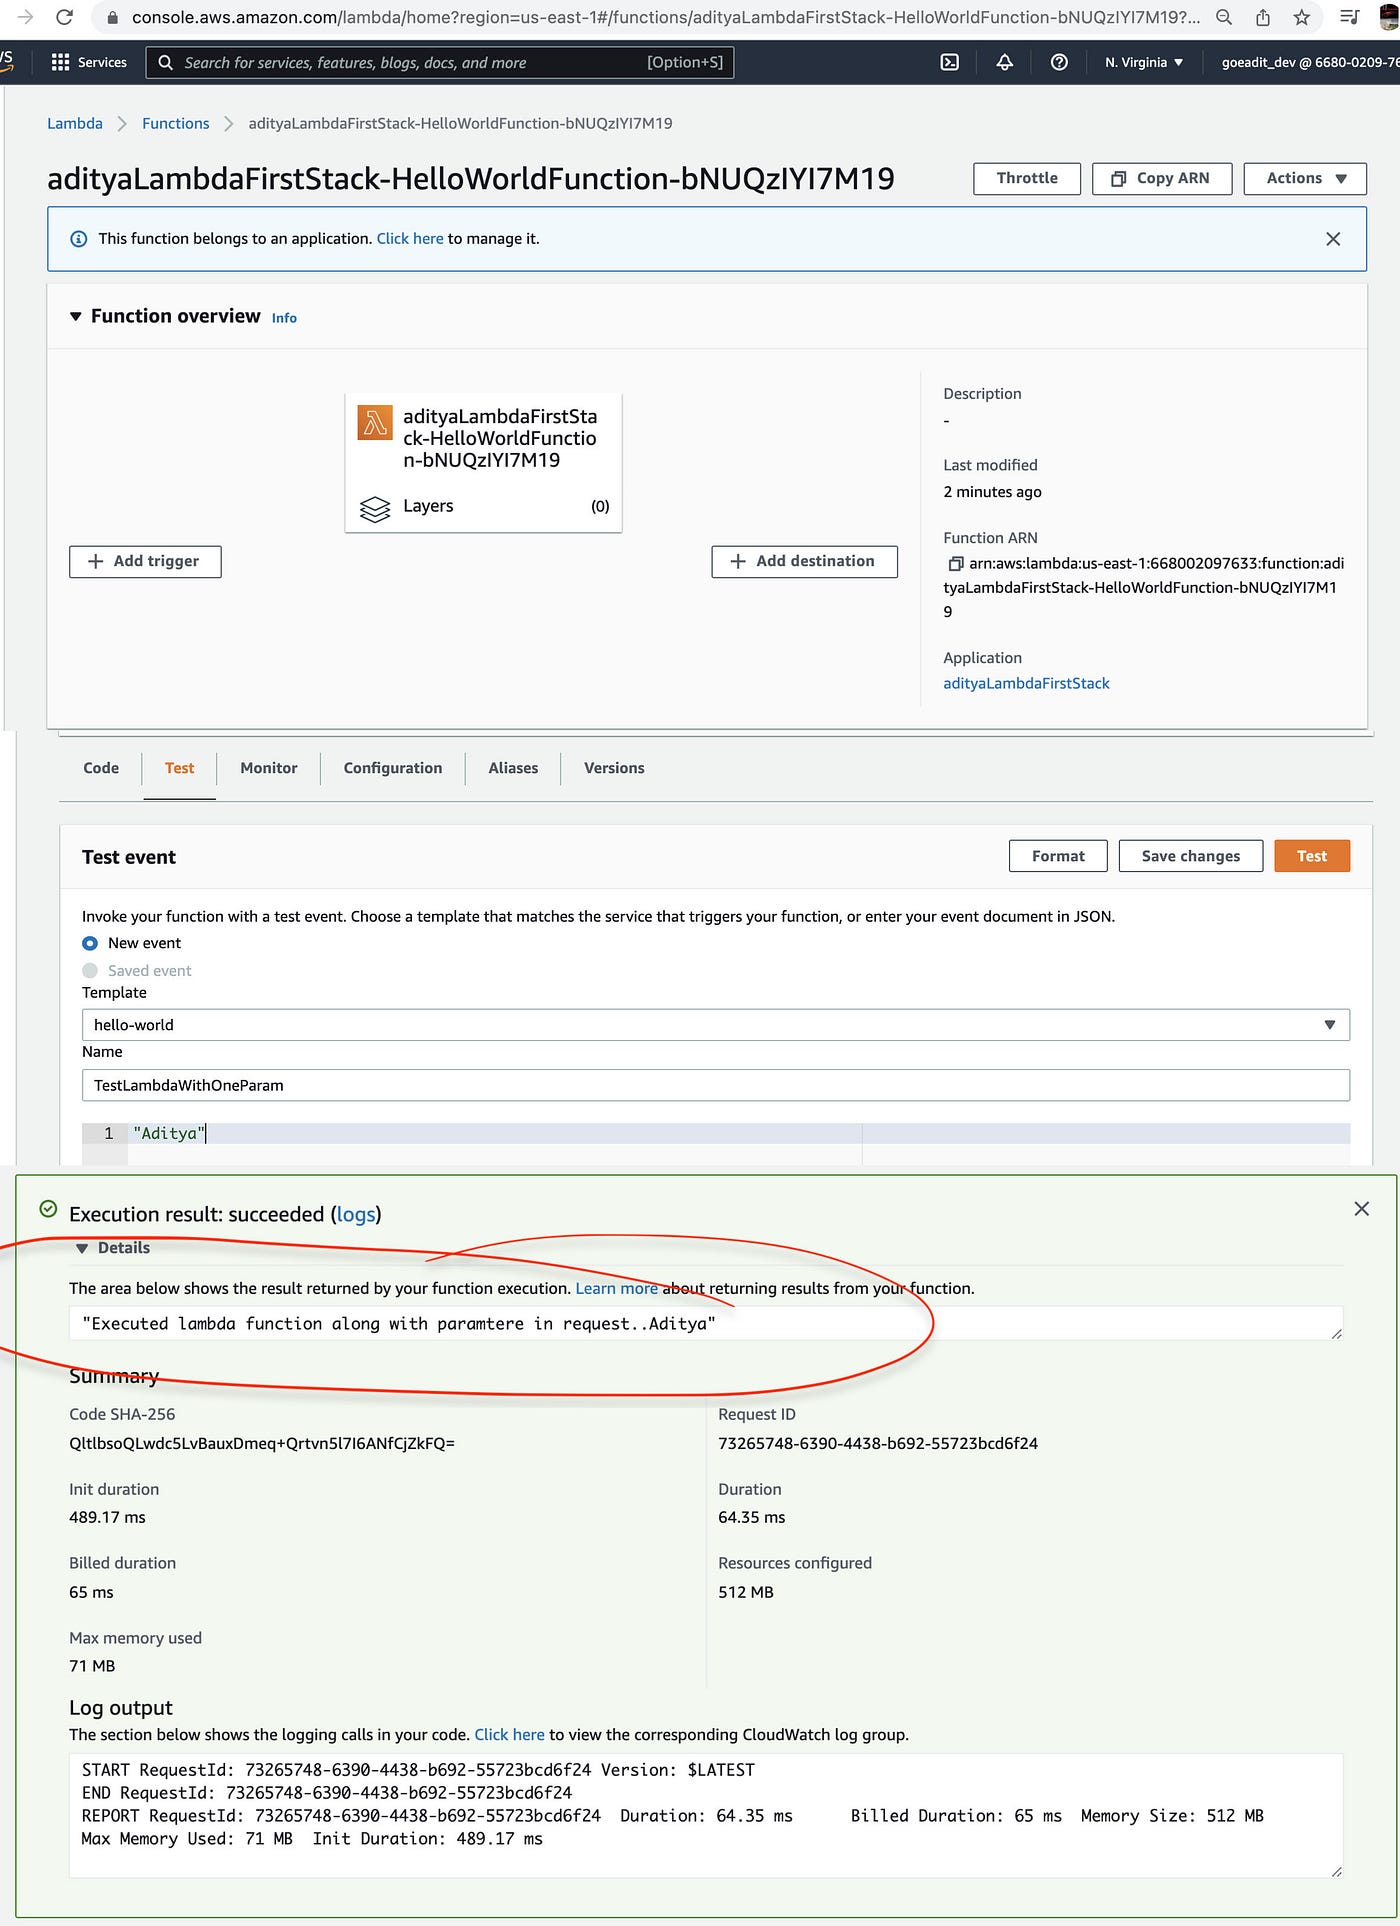Open the Learn more link about returning results
Viewport: 1400px width, 1926px height.
point(616,1288)
